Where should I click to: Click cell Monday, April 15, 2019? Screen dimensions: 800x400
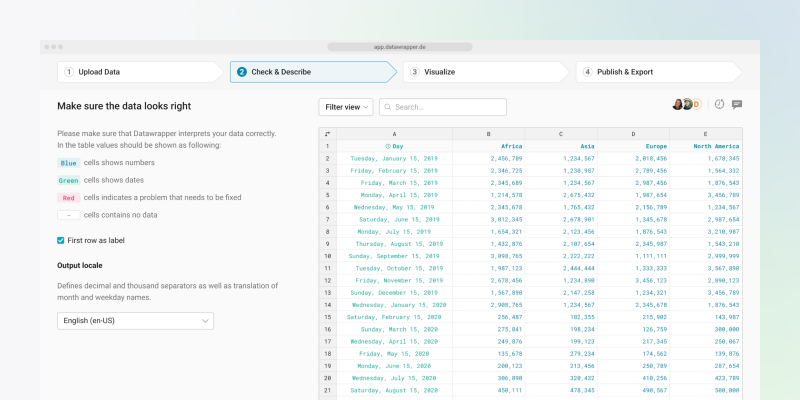click(394, 195)
